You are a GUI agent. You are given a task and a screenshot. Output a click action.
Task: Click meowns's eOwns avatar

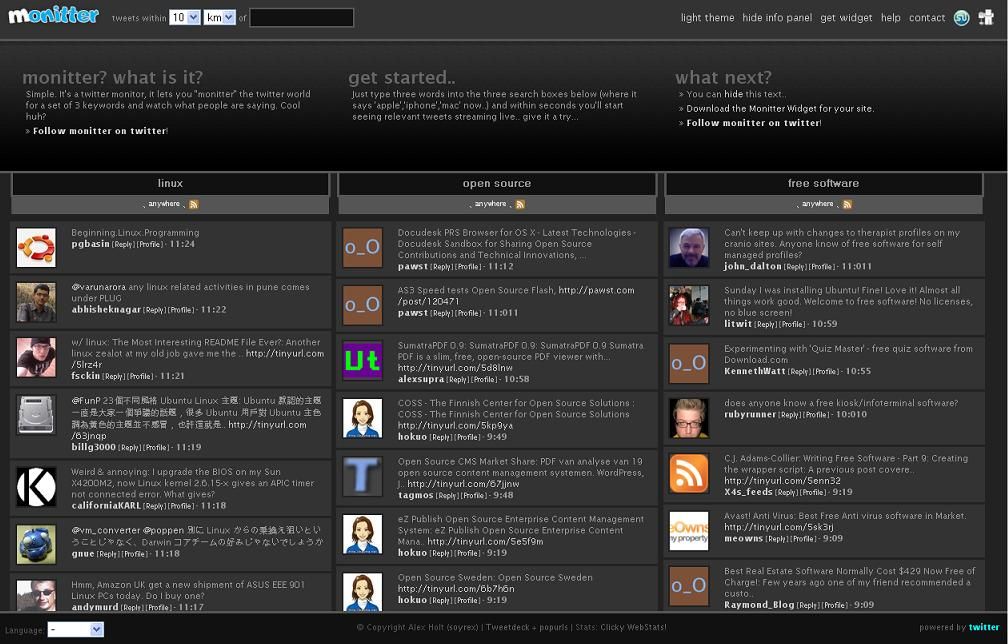pos(689,531)
